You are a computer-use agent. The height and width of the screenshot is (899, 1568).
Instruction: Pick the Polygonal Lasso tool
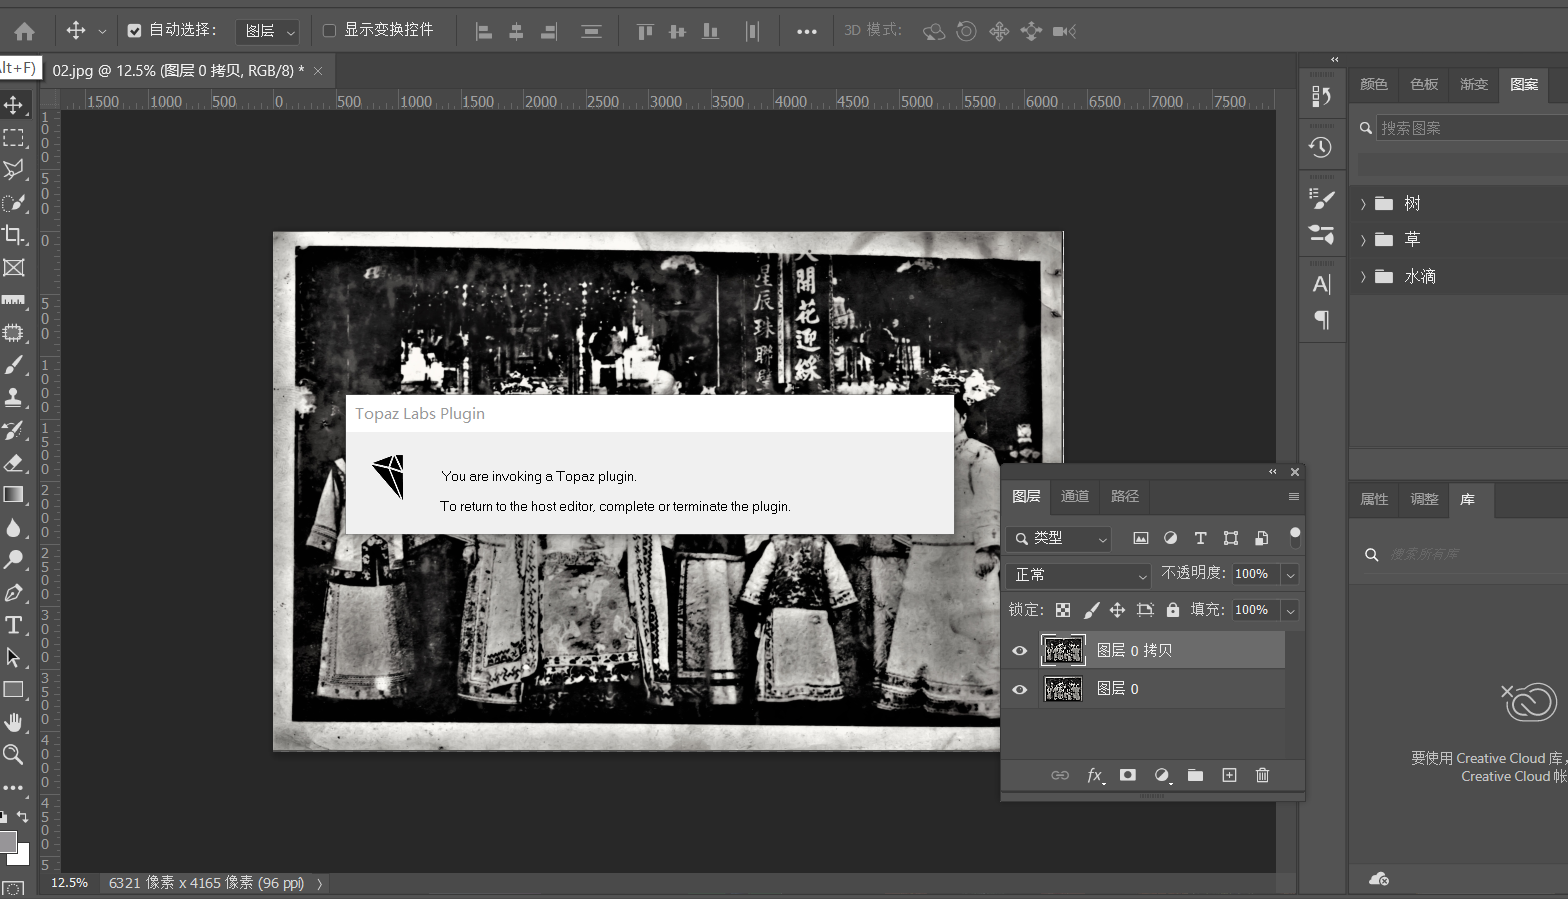(x=14, y=170)
